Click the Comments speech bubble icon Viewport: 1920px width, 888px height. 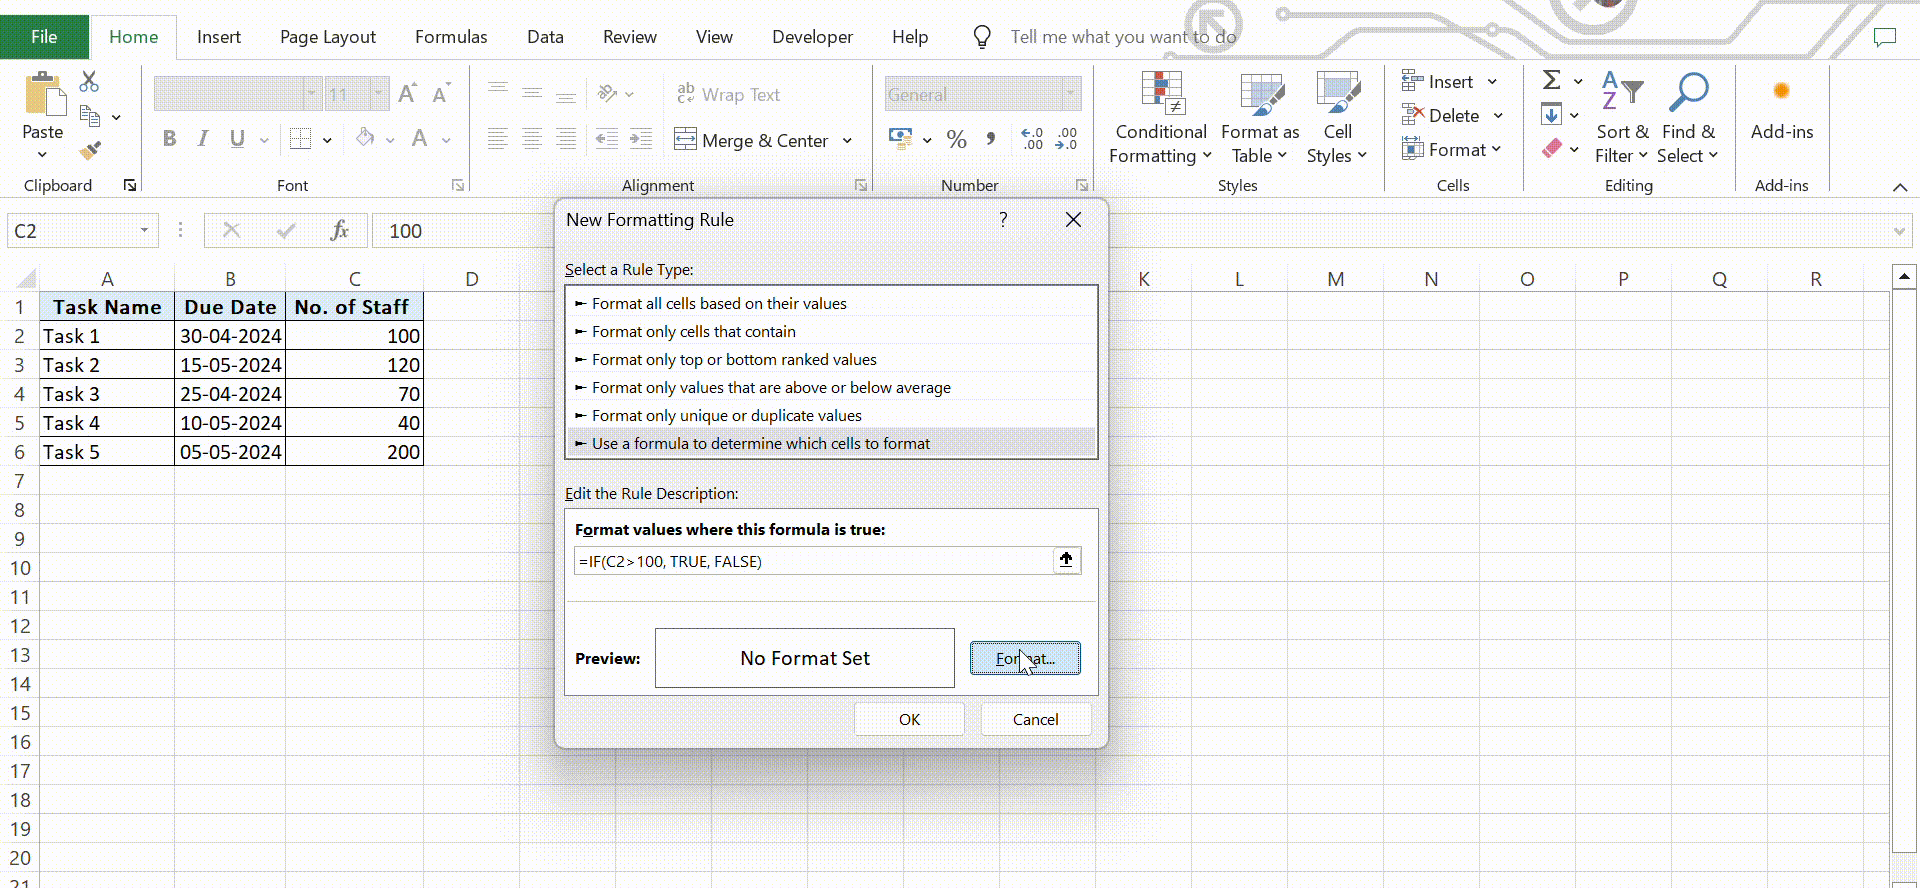pos(1884,37)
